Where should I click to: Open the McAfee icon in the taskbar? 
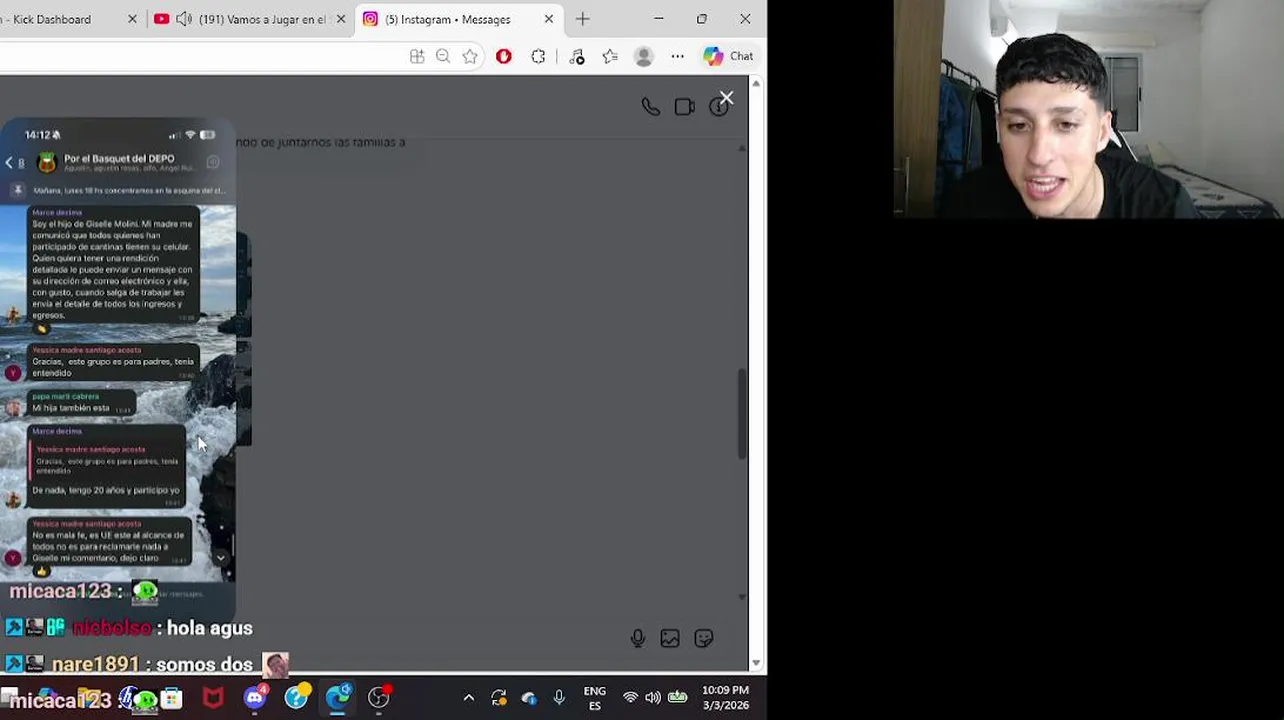click(213, 697)
